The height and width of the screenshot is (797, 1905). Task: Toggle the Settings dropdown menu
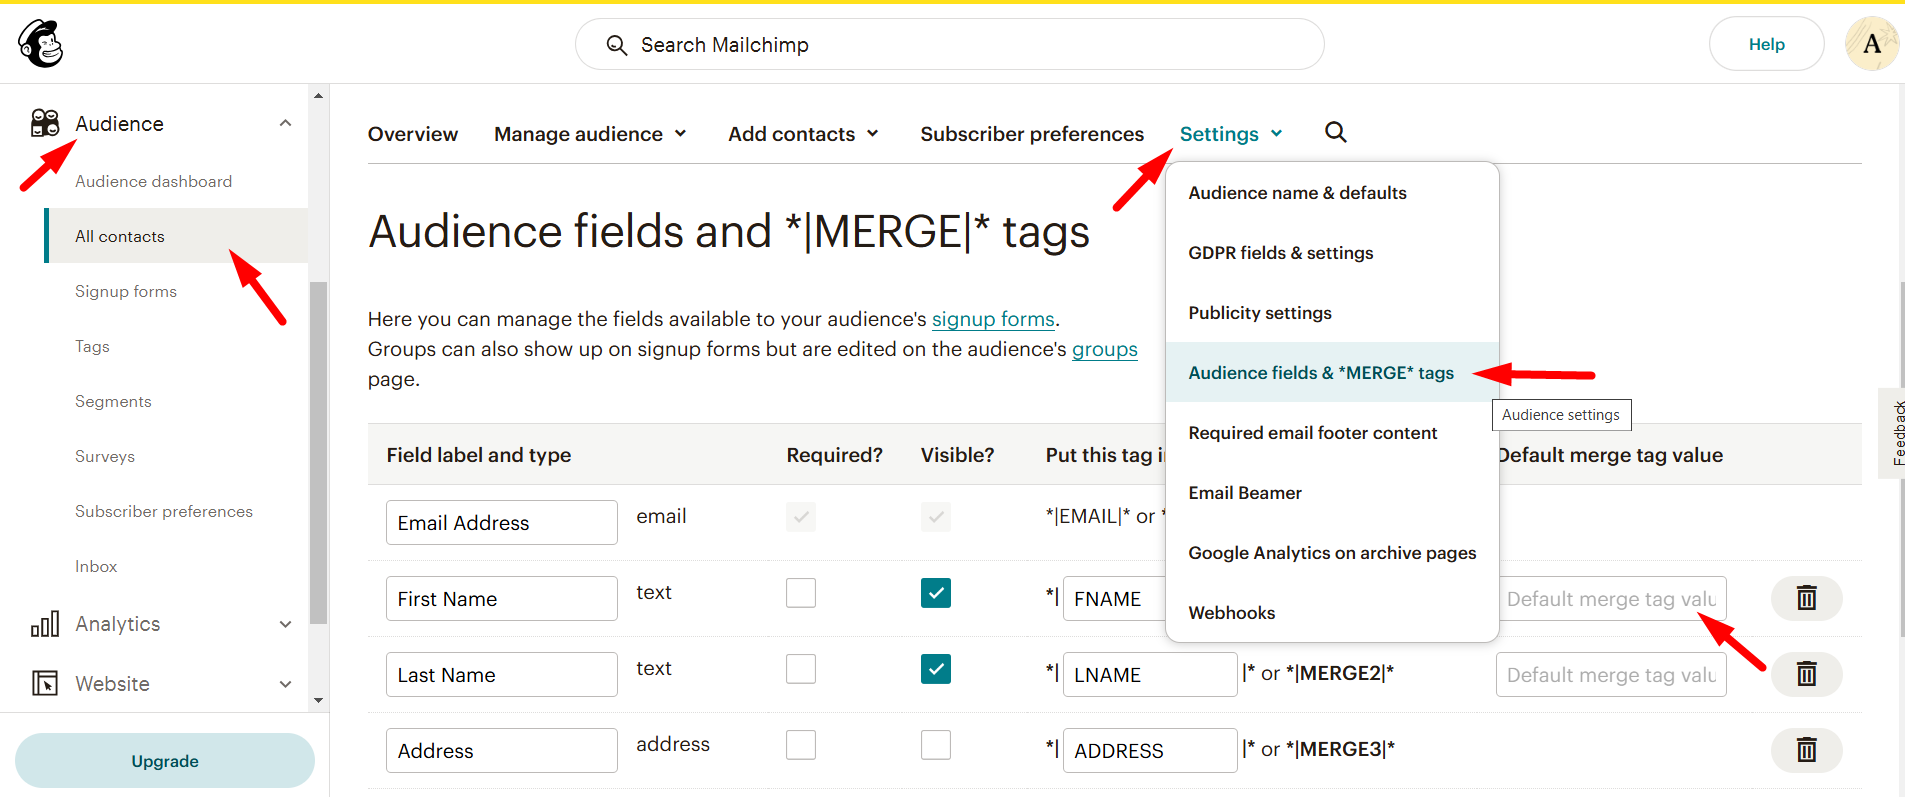click(1231, 134)
